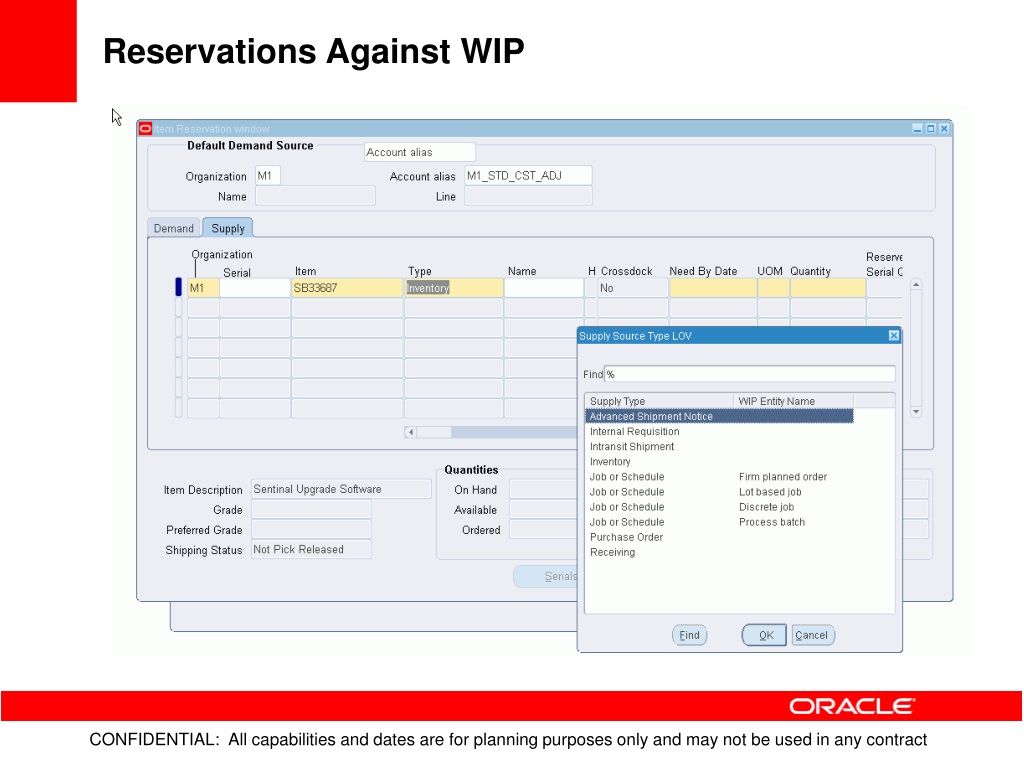Click the left arrow of horizontal scrollbar
1024x768 pixels.
[411, 432]
